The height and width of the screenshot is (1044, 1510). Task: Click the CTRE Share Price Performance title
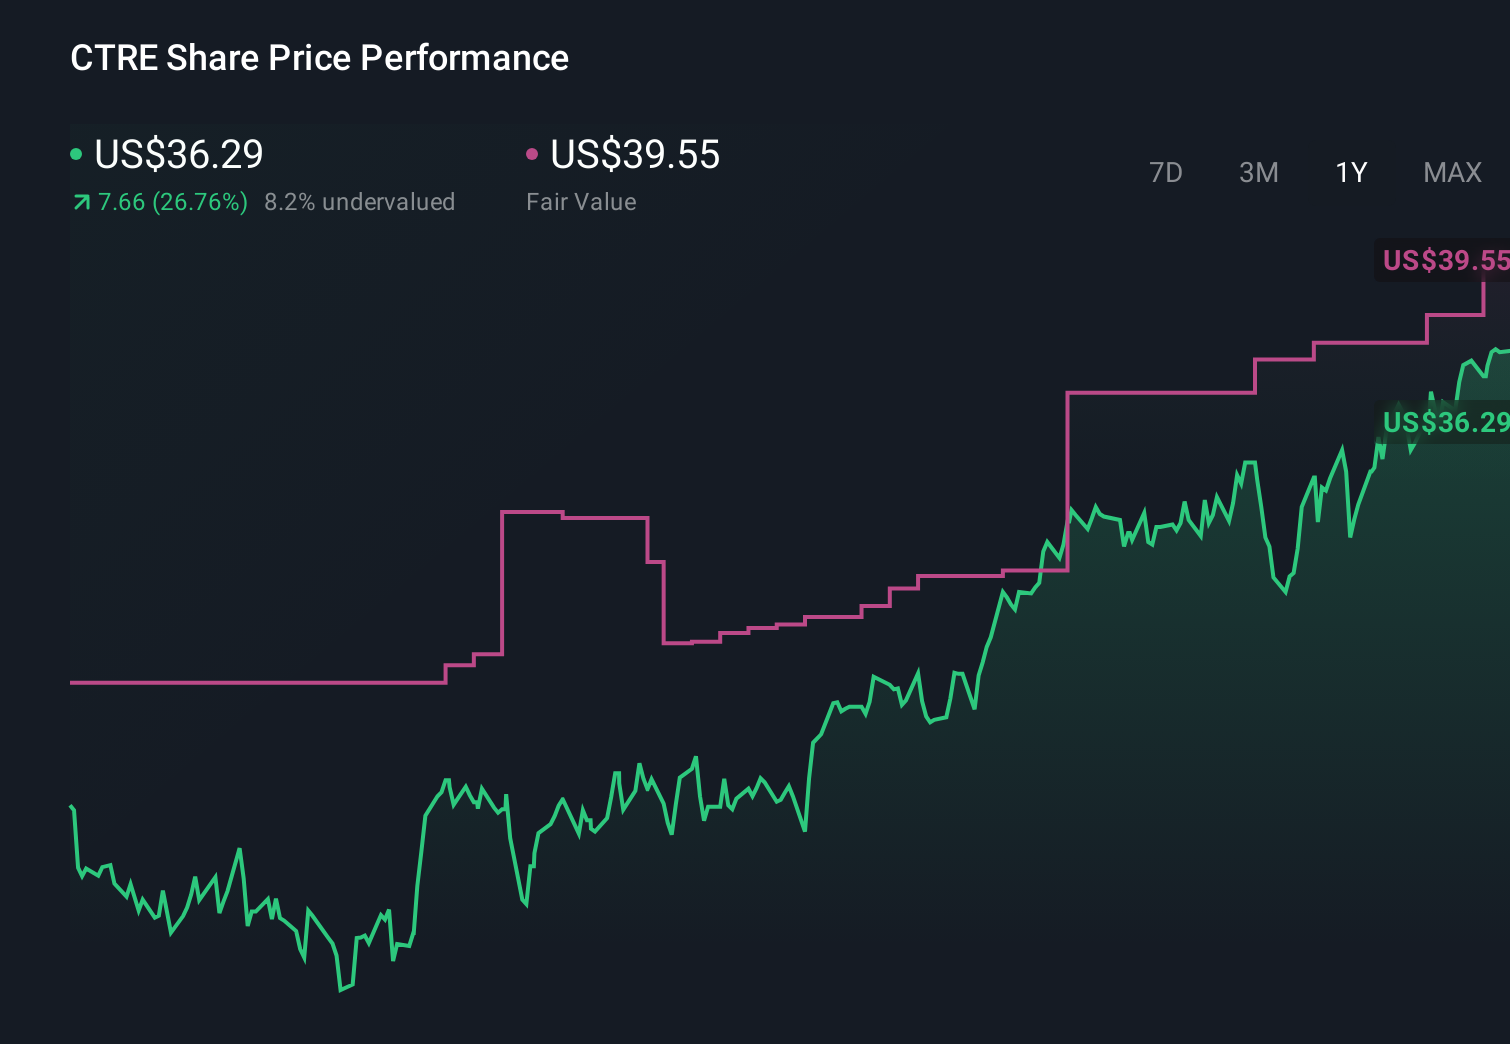[x=318, y=58]
